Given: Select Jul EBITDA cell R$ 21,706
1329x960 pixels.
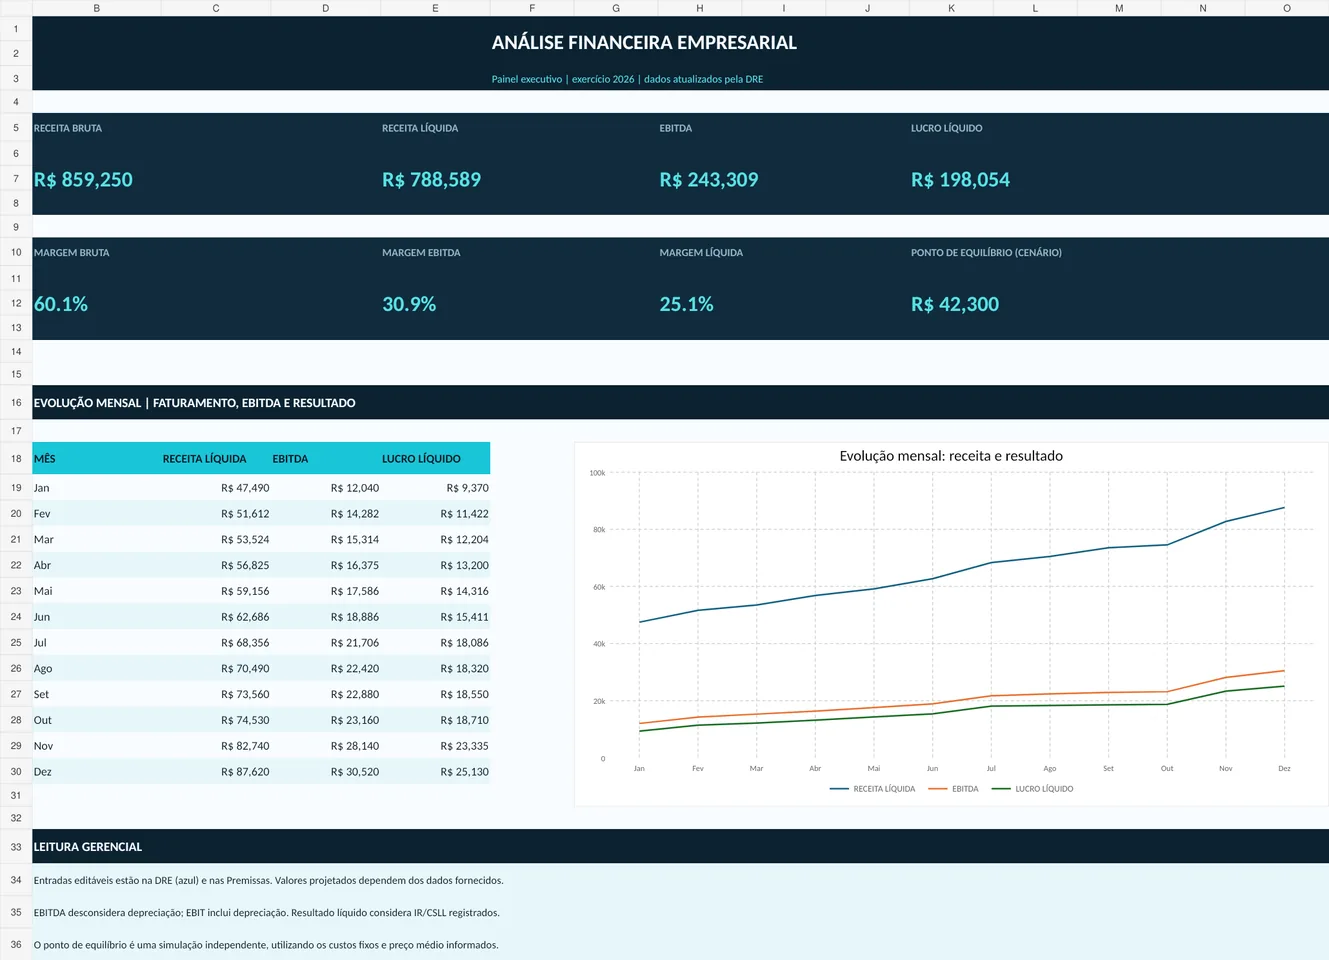Looking at the screenshot, I should [x=325, y=643].
